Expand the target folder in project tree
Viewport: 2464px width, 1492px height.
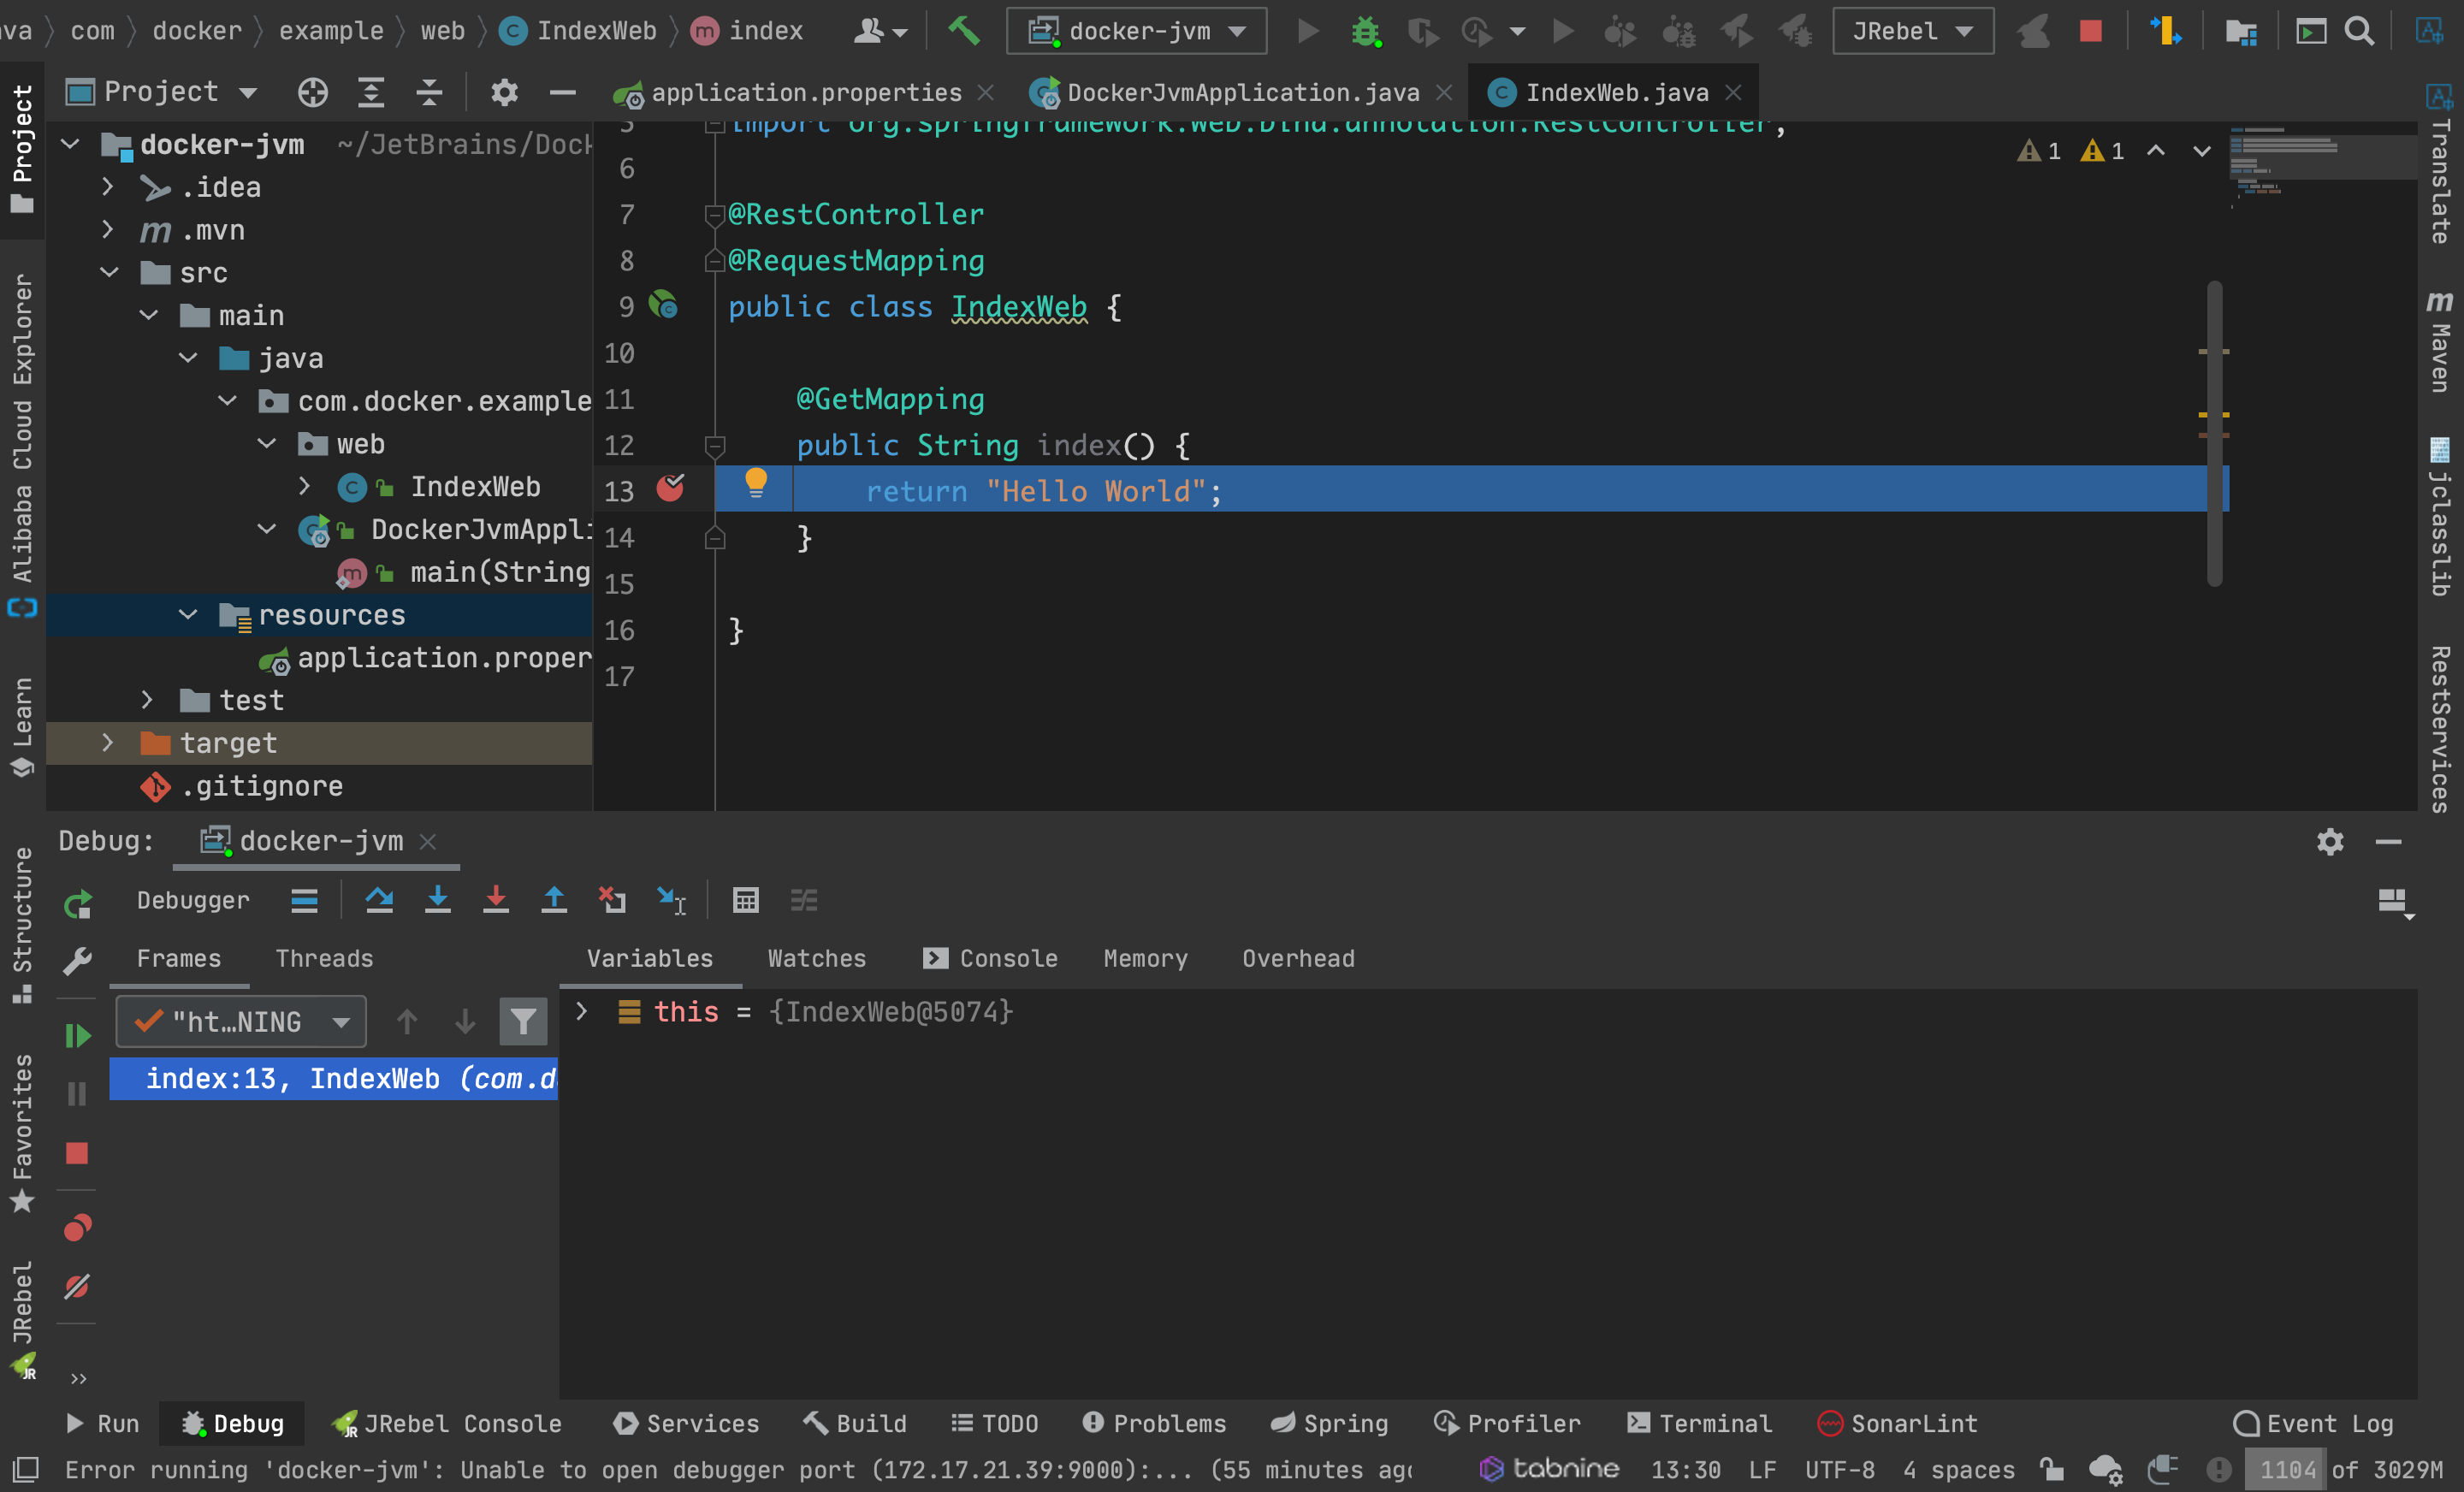coord(108,743)
